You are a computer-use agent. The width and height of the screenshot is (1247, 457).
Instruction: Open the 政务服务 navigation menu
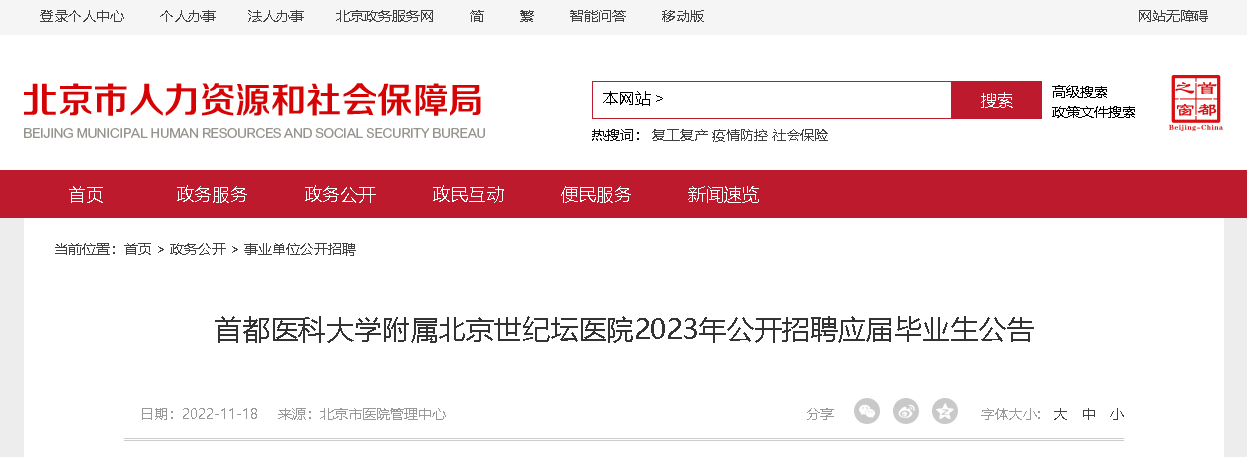coord(212,195)
